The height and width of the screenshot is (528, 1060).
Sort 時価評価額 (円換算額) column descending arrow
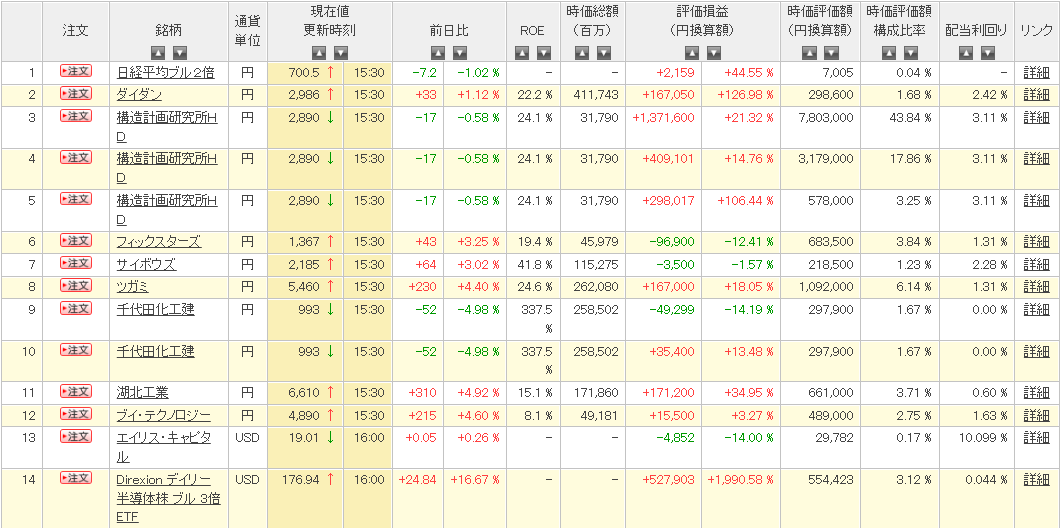832,52
